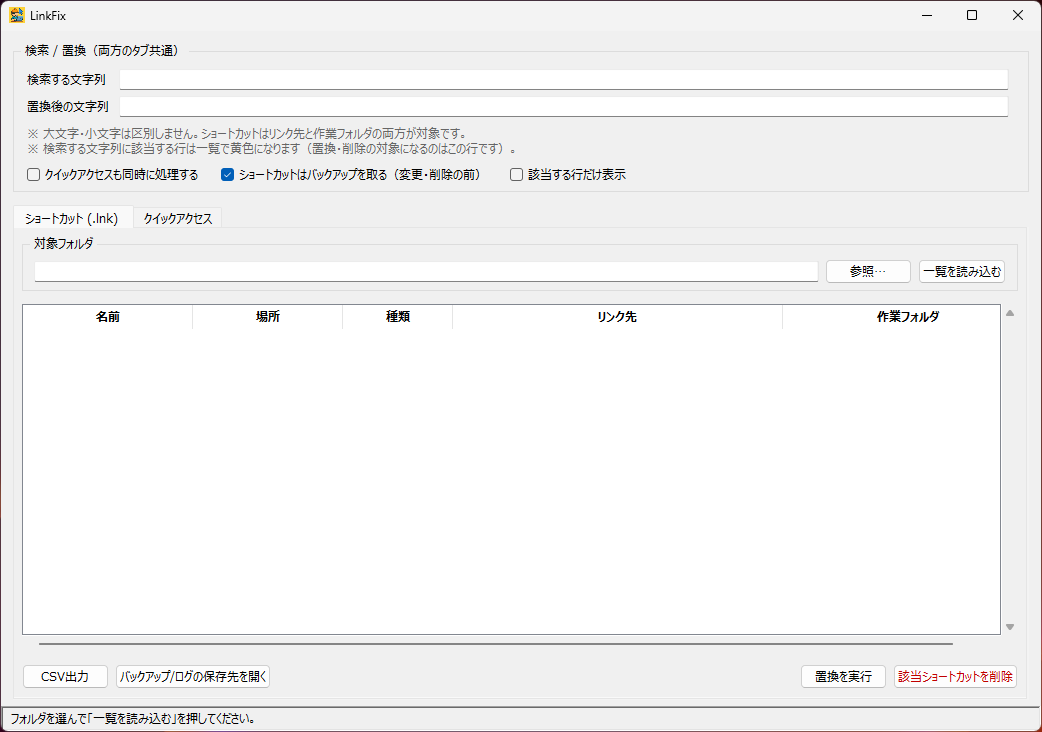Click the 作業フォルダ column header

pyautogui.click(x=891, y=317)
